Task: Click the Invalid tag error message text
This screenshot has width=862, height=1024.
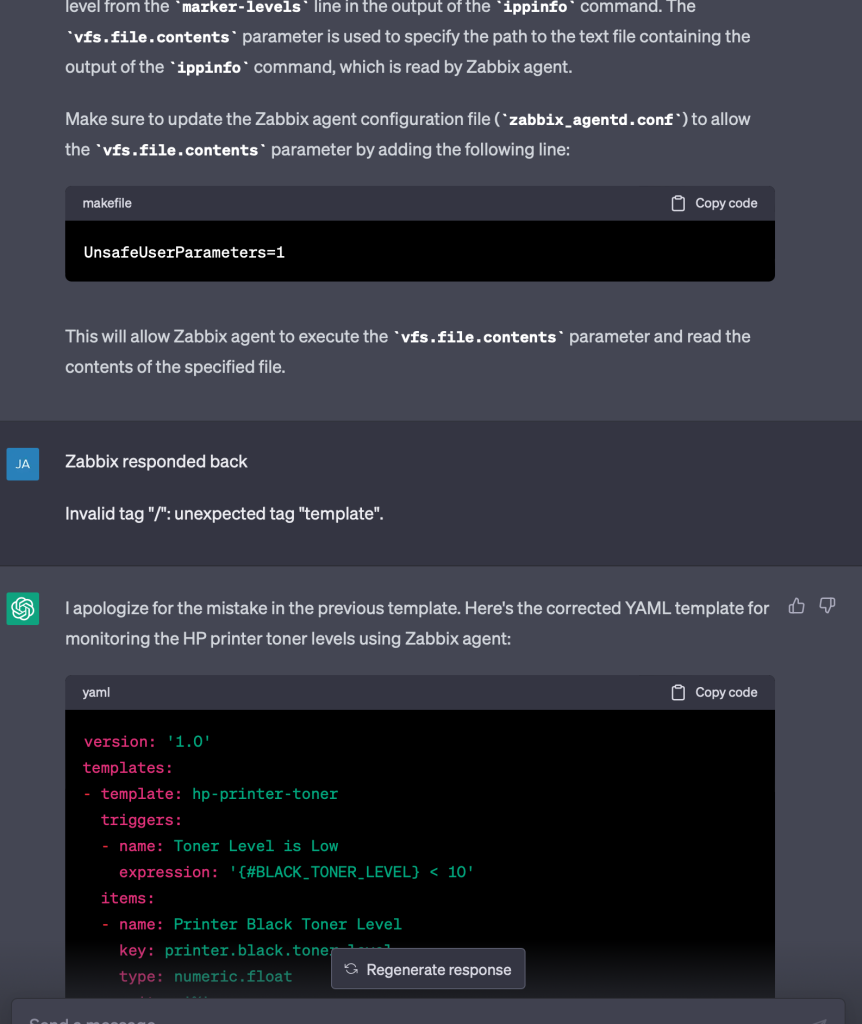Action: 224,514
